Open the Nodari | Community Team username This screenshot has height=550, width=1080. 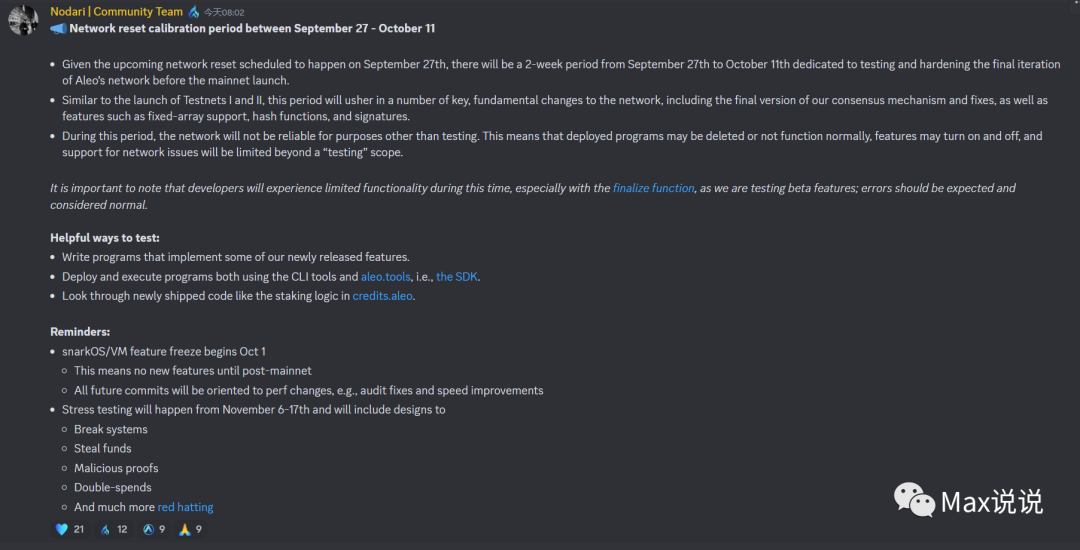tap(116, 12)
